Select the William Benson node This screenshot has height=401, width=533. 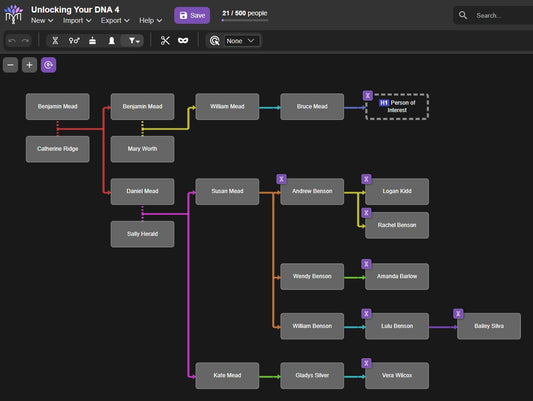(312, 326)
